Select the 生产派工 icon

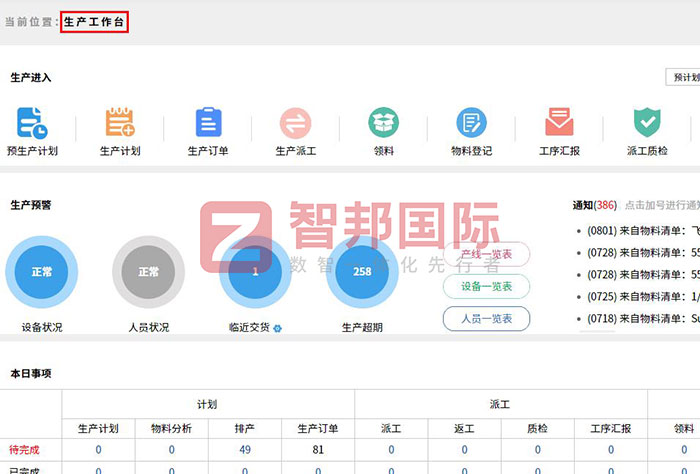coord(295,124)
